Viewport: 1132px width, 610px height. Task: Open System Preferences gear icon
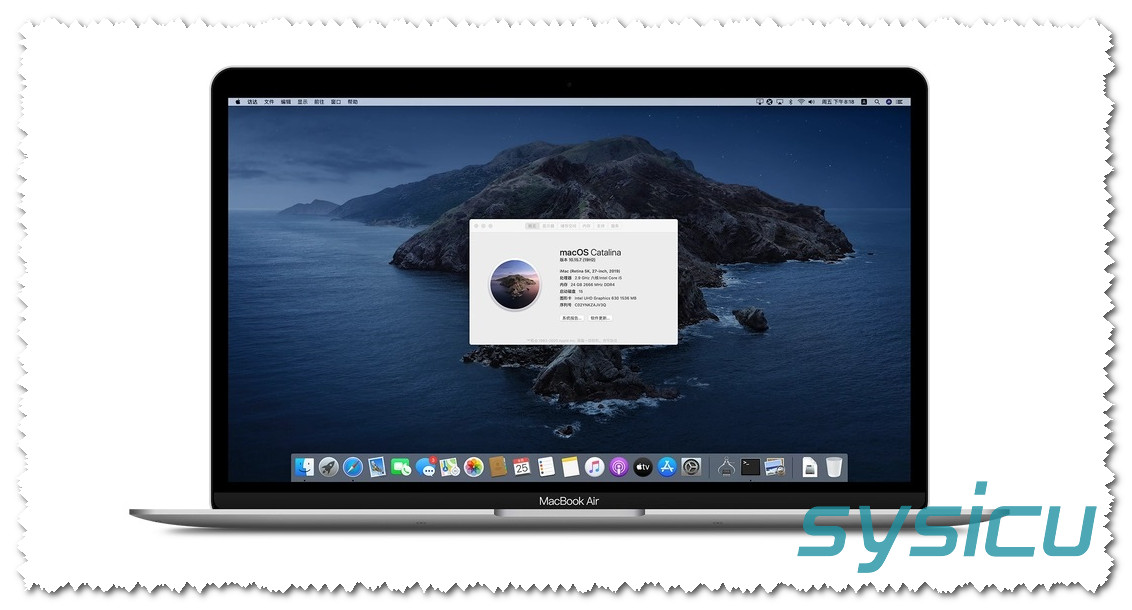pyautogui.click(x=691, y=467)
